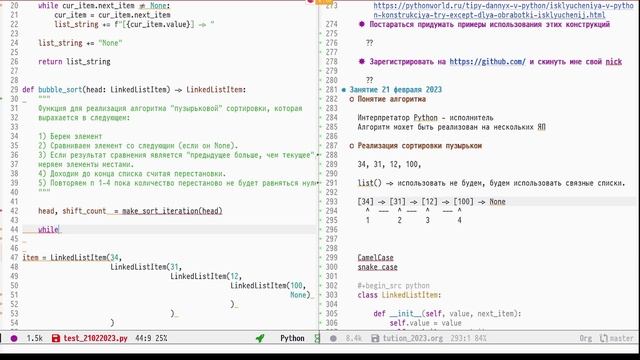Image resolution: width=640 pixels, height=360 pixels.
Task: Click 'LinkedListItem(100,' on line 50
Action: [x=268, y=286]
